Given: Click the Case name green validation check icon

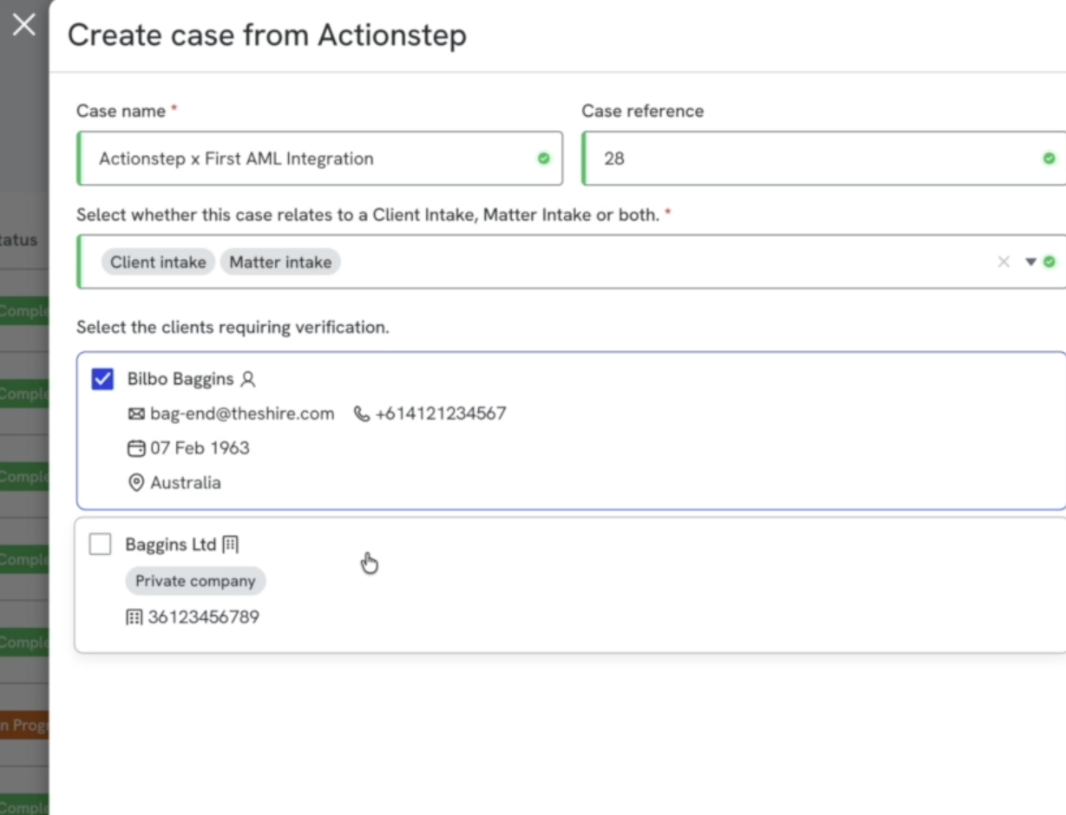Looking at the screenshot, I should tap(543, 158).
